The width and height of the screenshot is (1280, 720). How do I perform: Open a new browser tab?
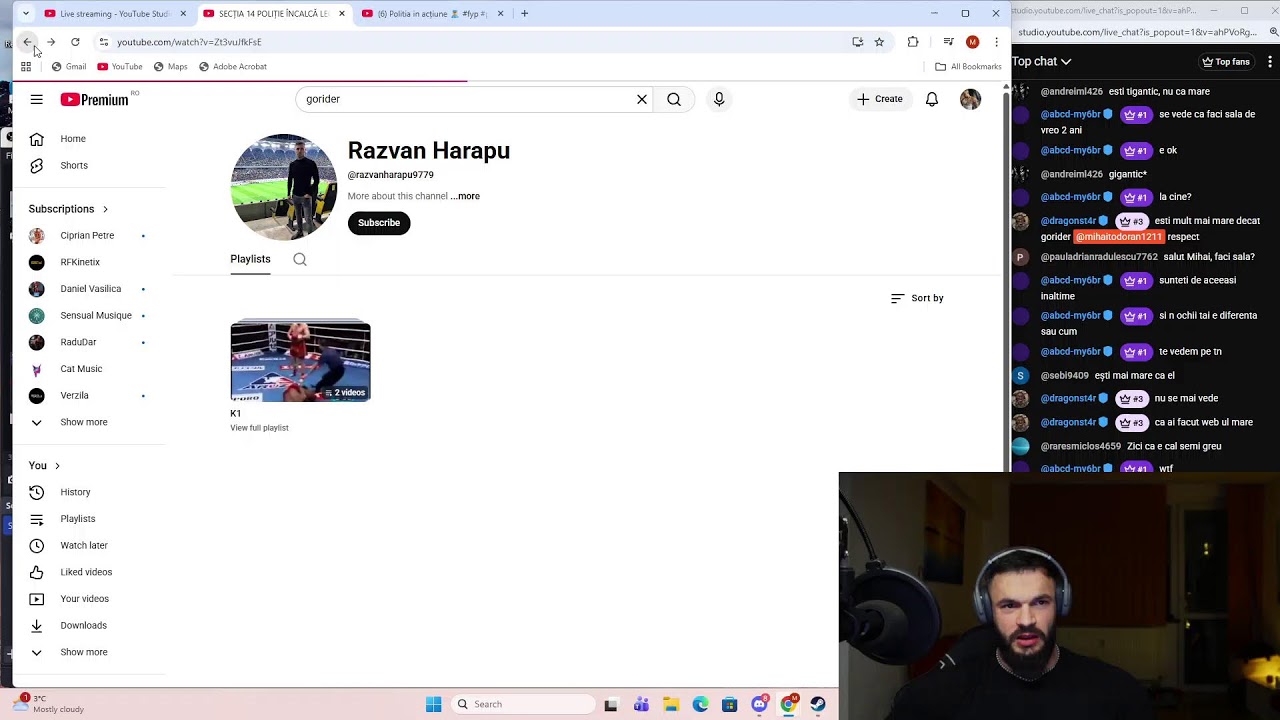click(x=524, y=14)
